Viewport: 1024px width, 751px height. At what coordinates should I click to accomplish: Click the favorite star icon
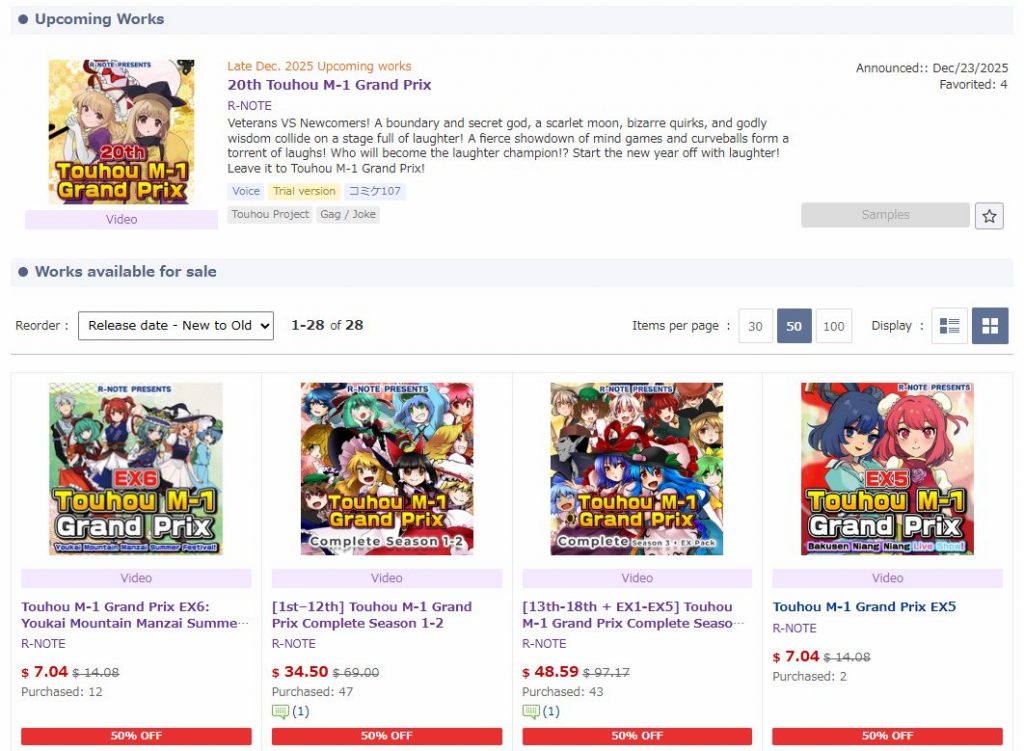coord(989,216)
